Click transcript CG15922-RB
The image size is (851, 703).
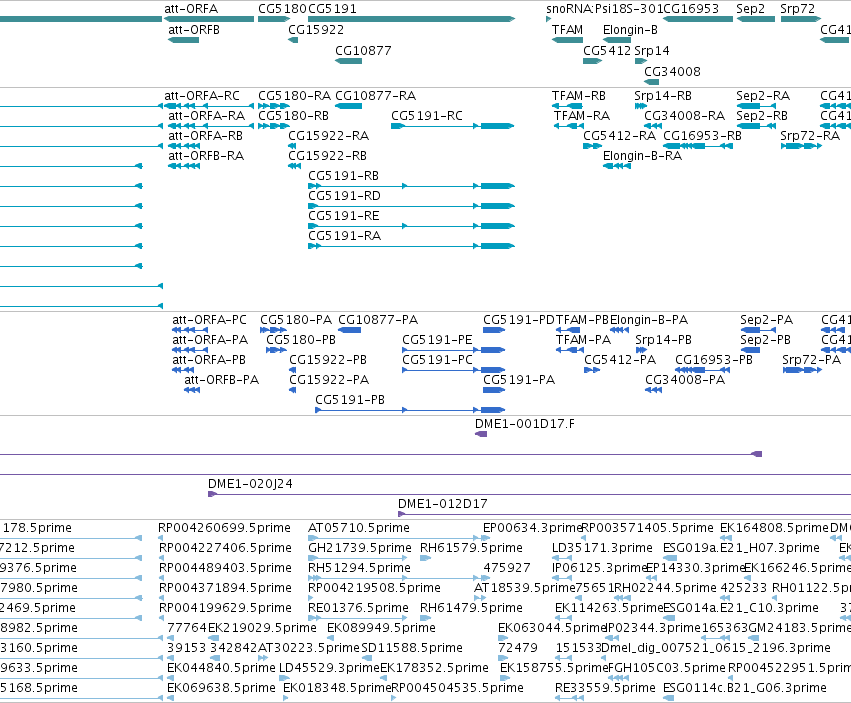click(327, 156)
